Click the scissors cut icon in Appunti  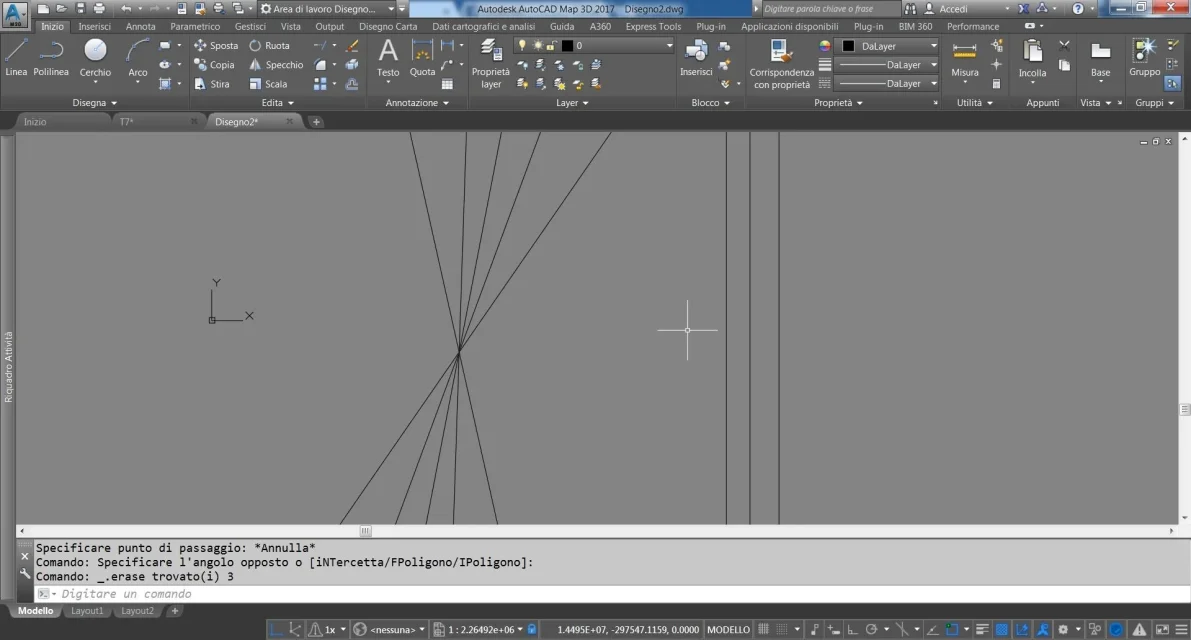point(1064,46)
